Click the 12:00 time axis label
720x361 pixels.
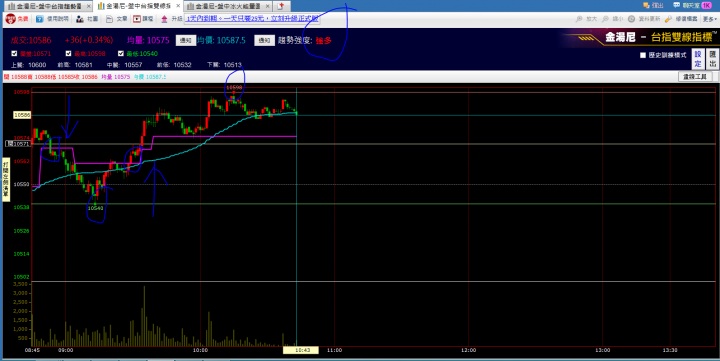(x=468, y=350)
